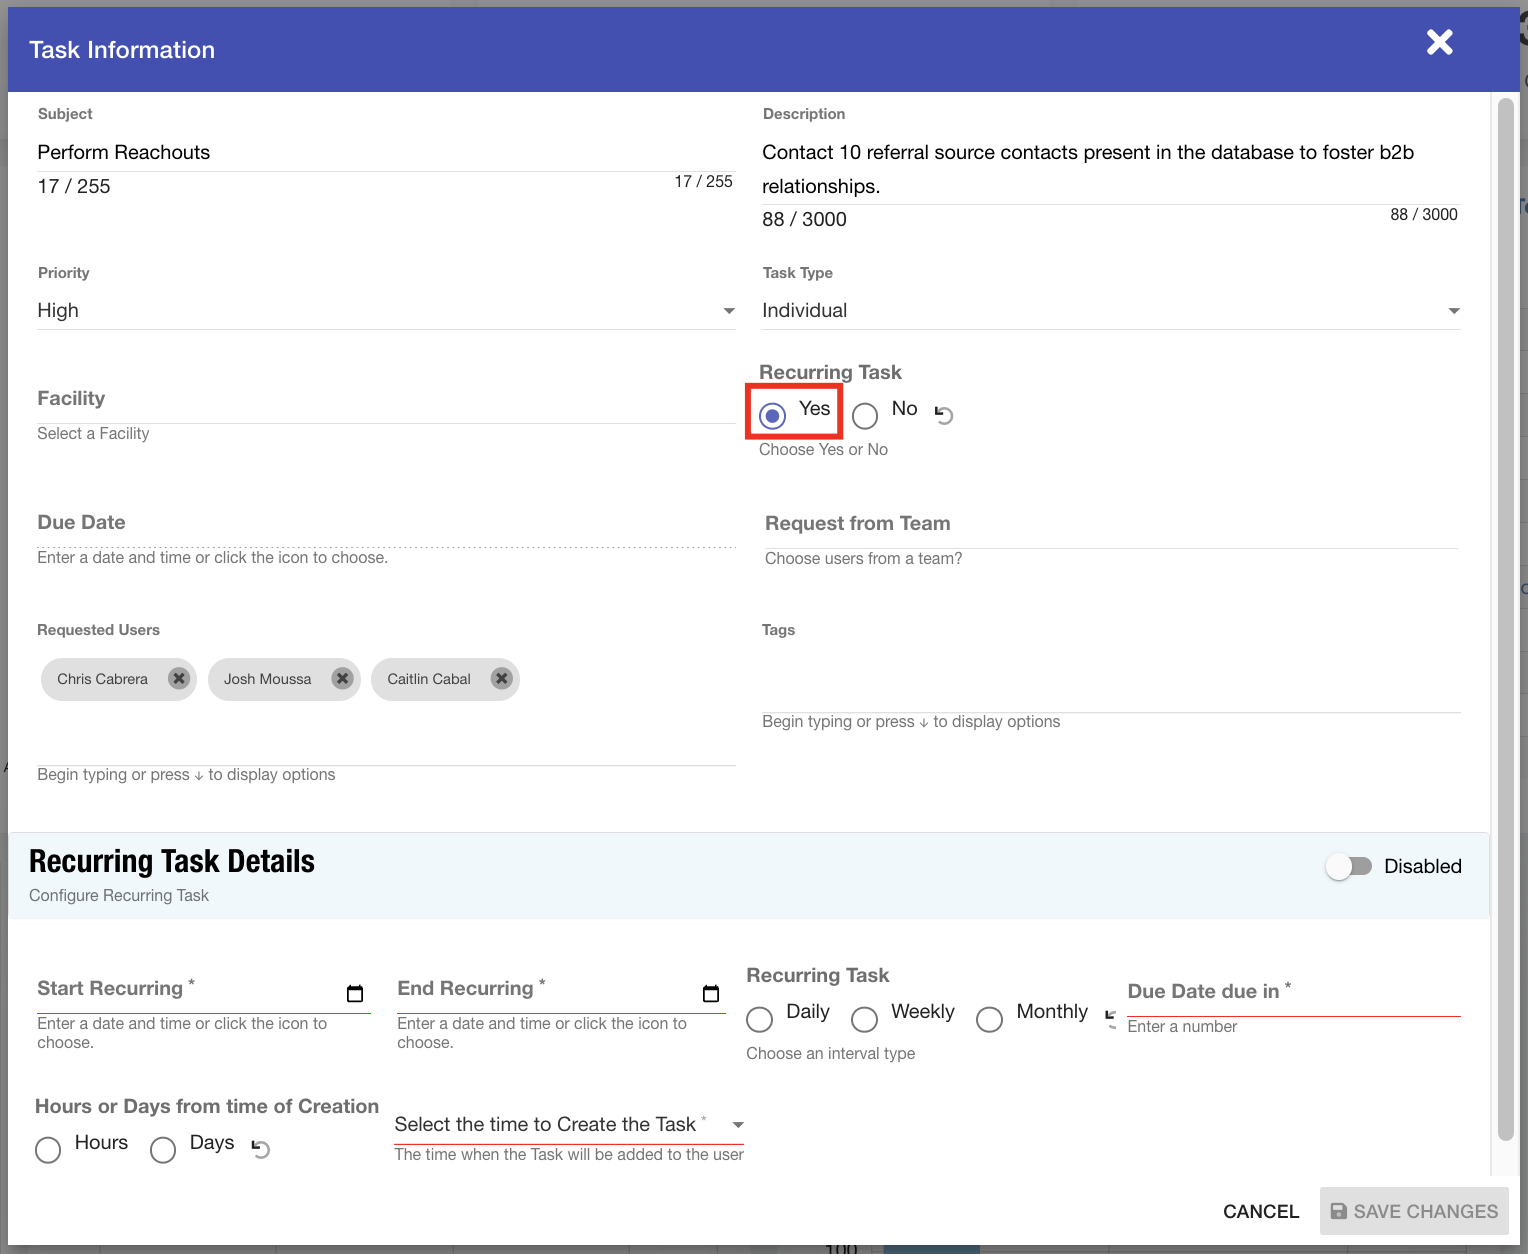Click the Josh Moussa chip label
1528x1254 pixels.
click(267, 679)
